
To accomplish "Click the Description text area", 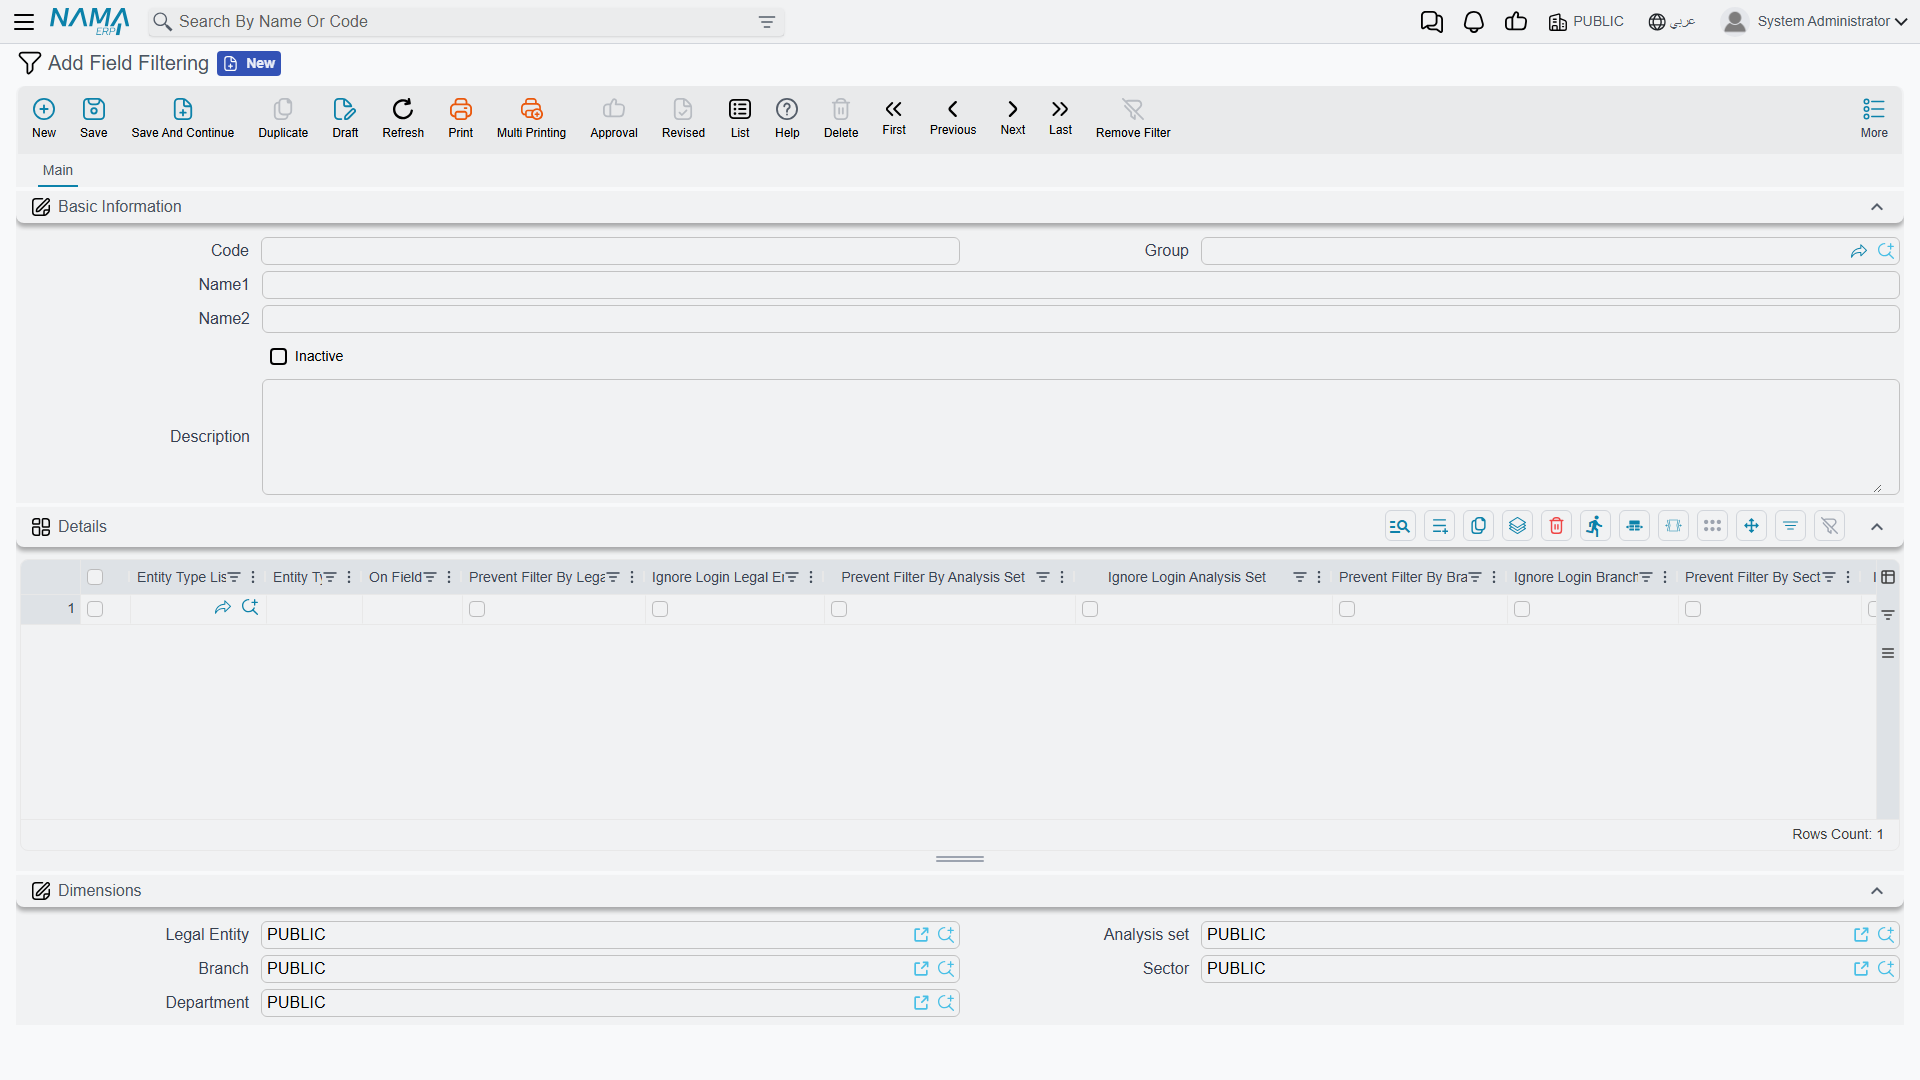I will pos(1080,437).
